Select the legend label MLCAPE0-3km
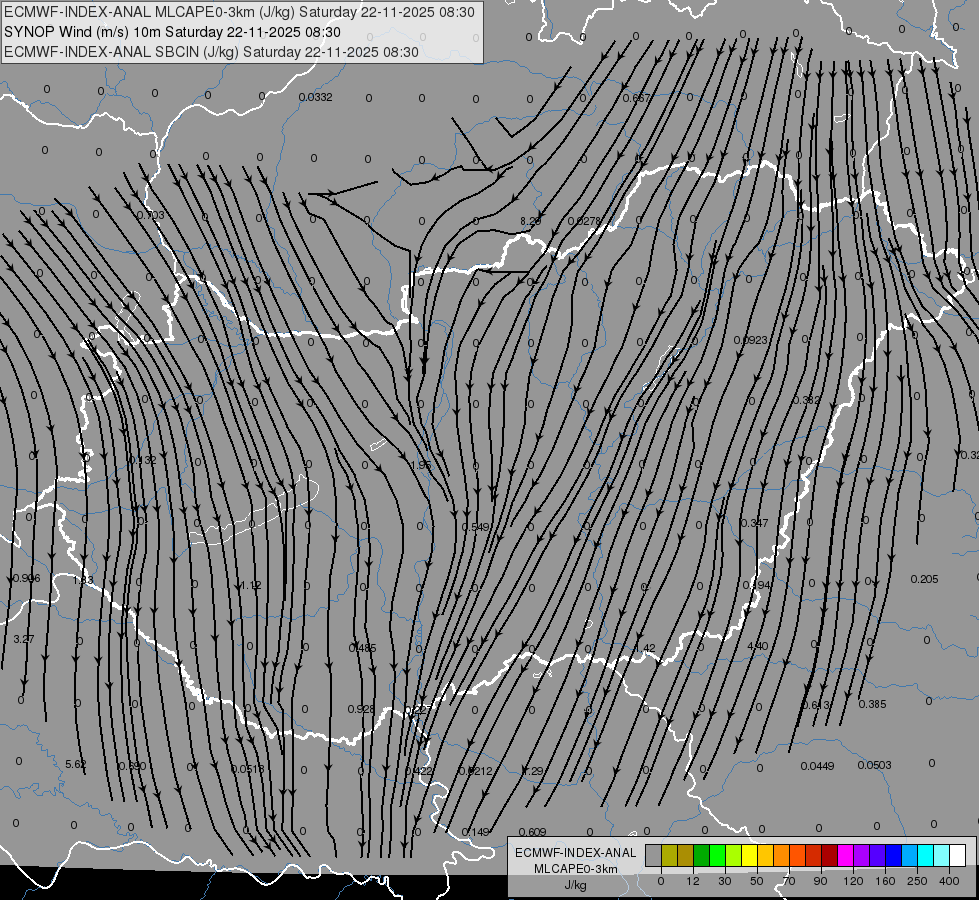Screen dimensions: 979x900 click(x=576, y=869)
